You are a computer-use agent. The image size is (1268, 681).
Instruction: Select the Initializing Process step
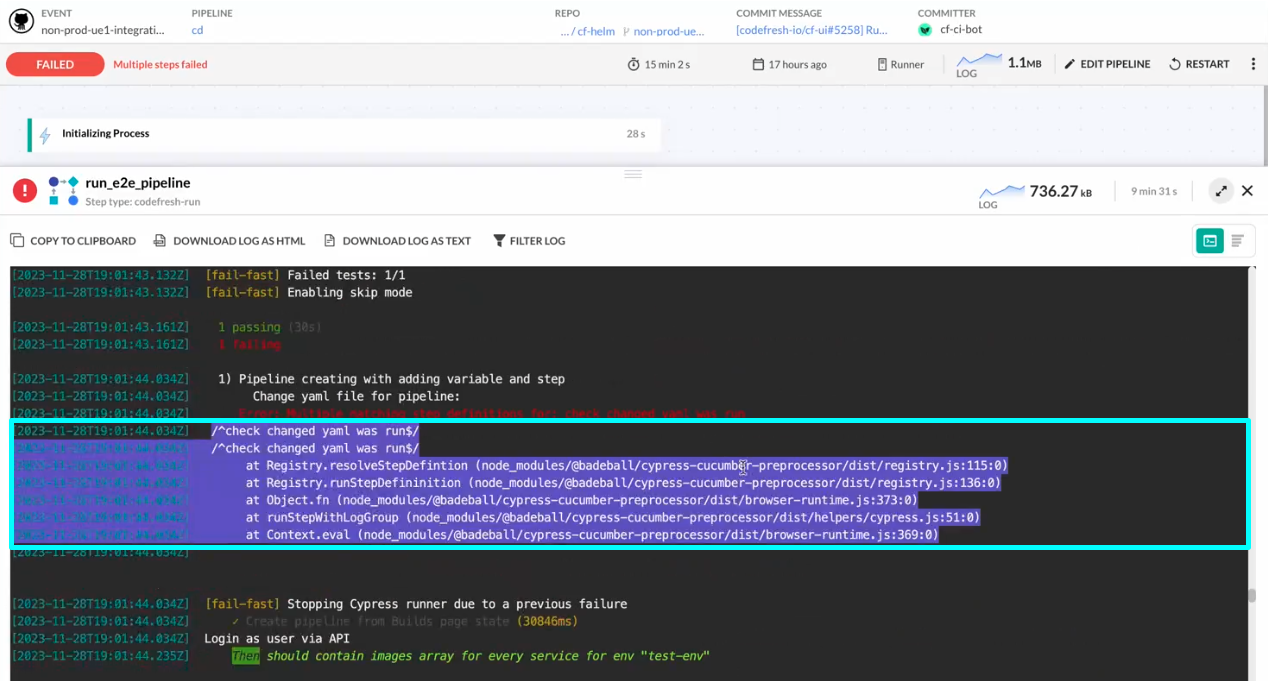tap(105, 134)
